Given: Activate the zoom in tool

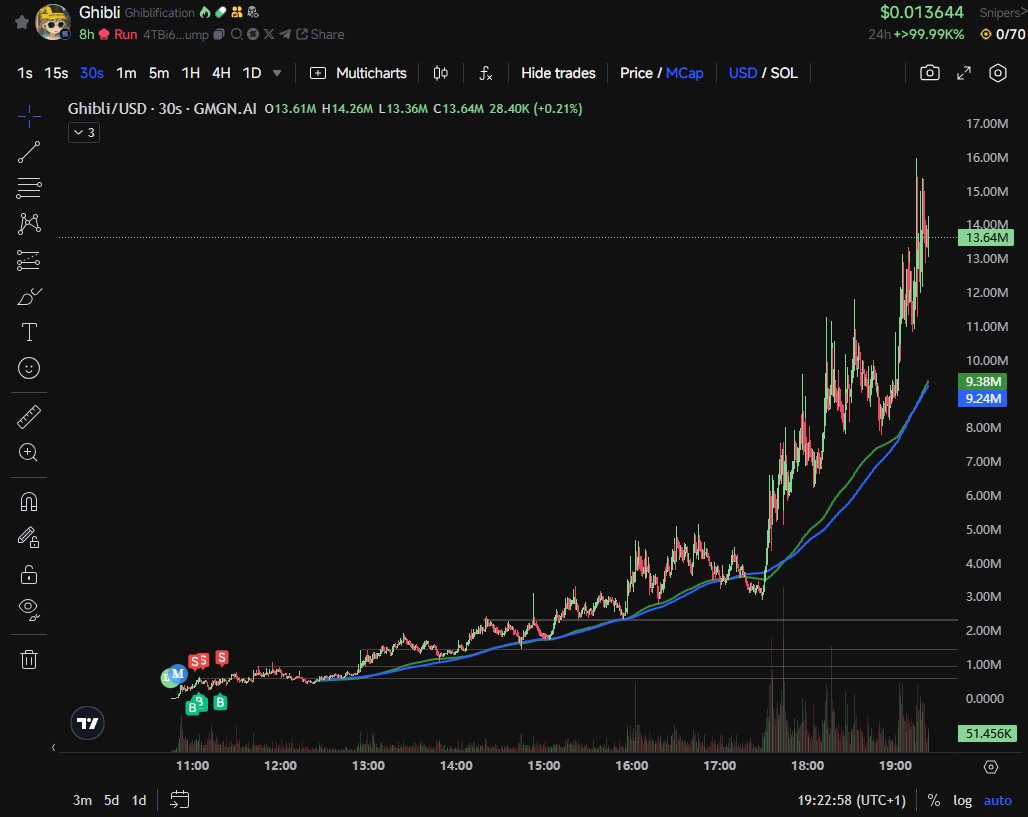Looking at the screenshot, I should pyautogui.click(x=29, y=452).
